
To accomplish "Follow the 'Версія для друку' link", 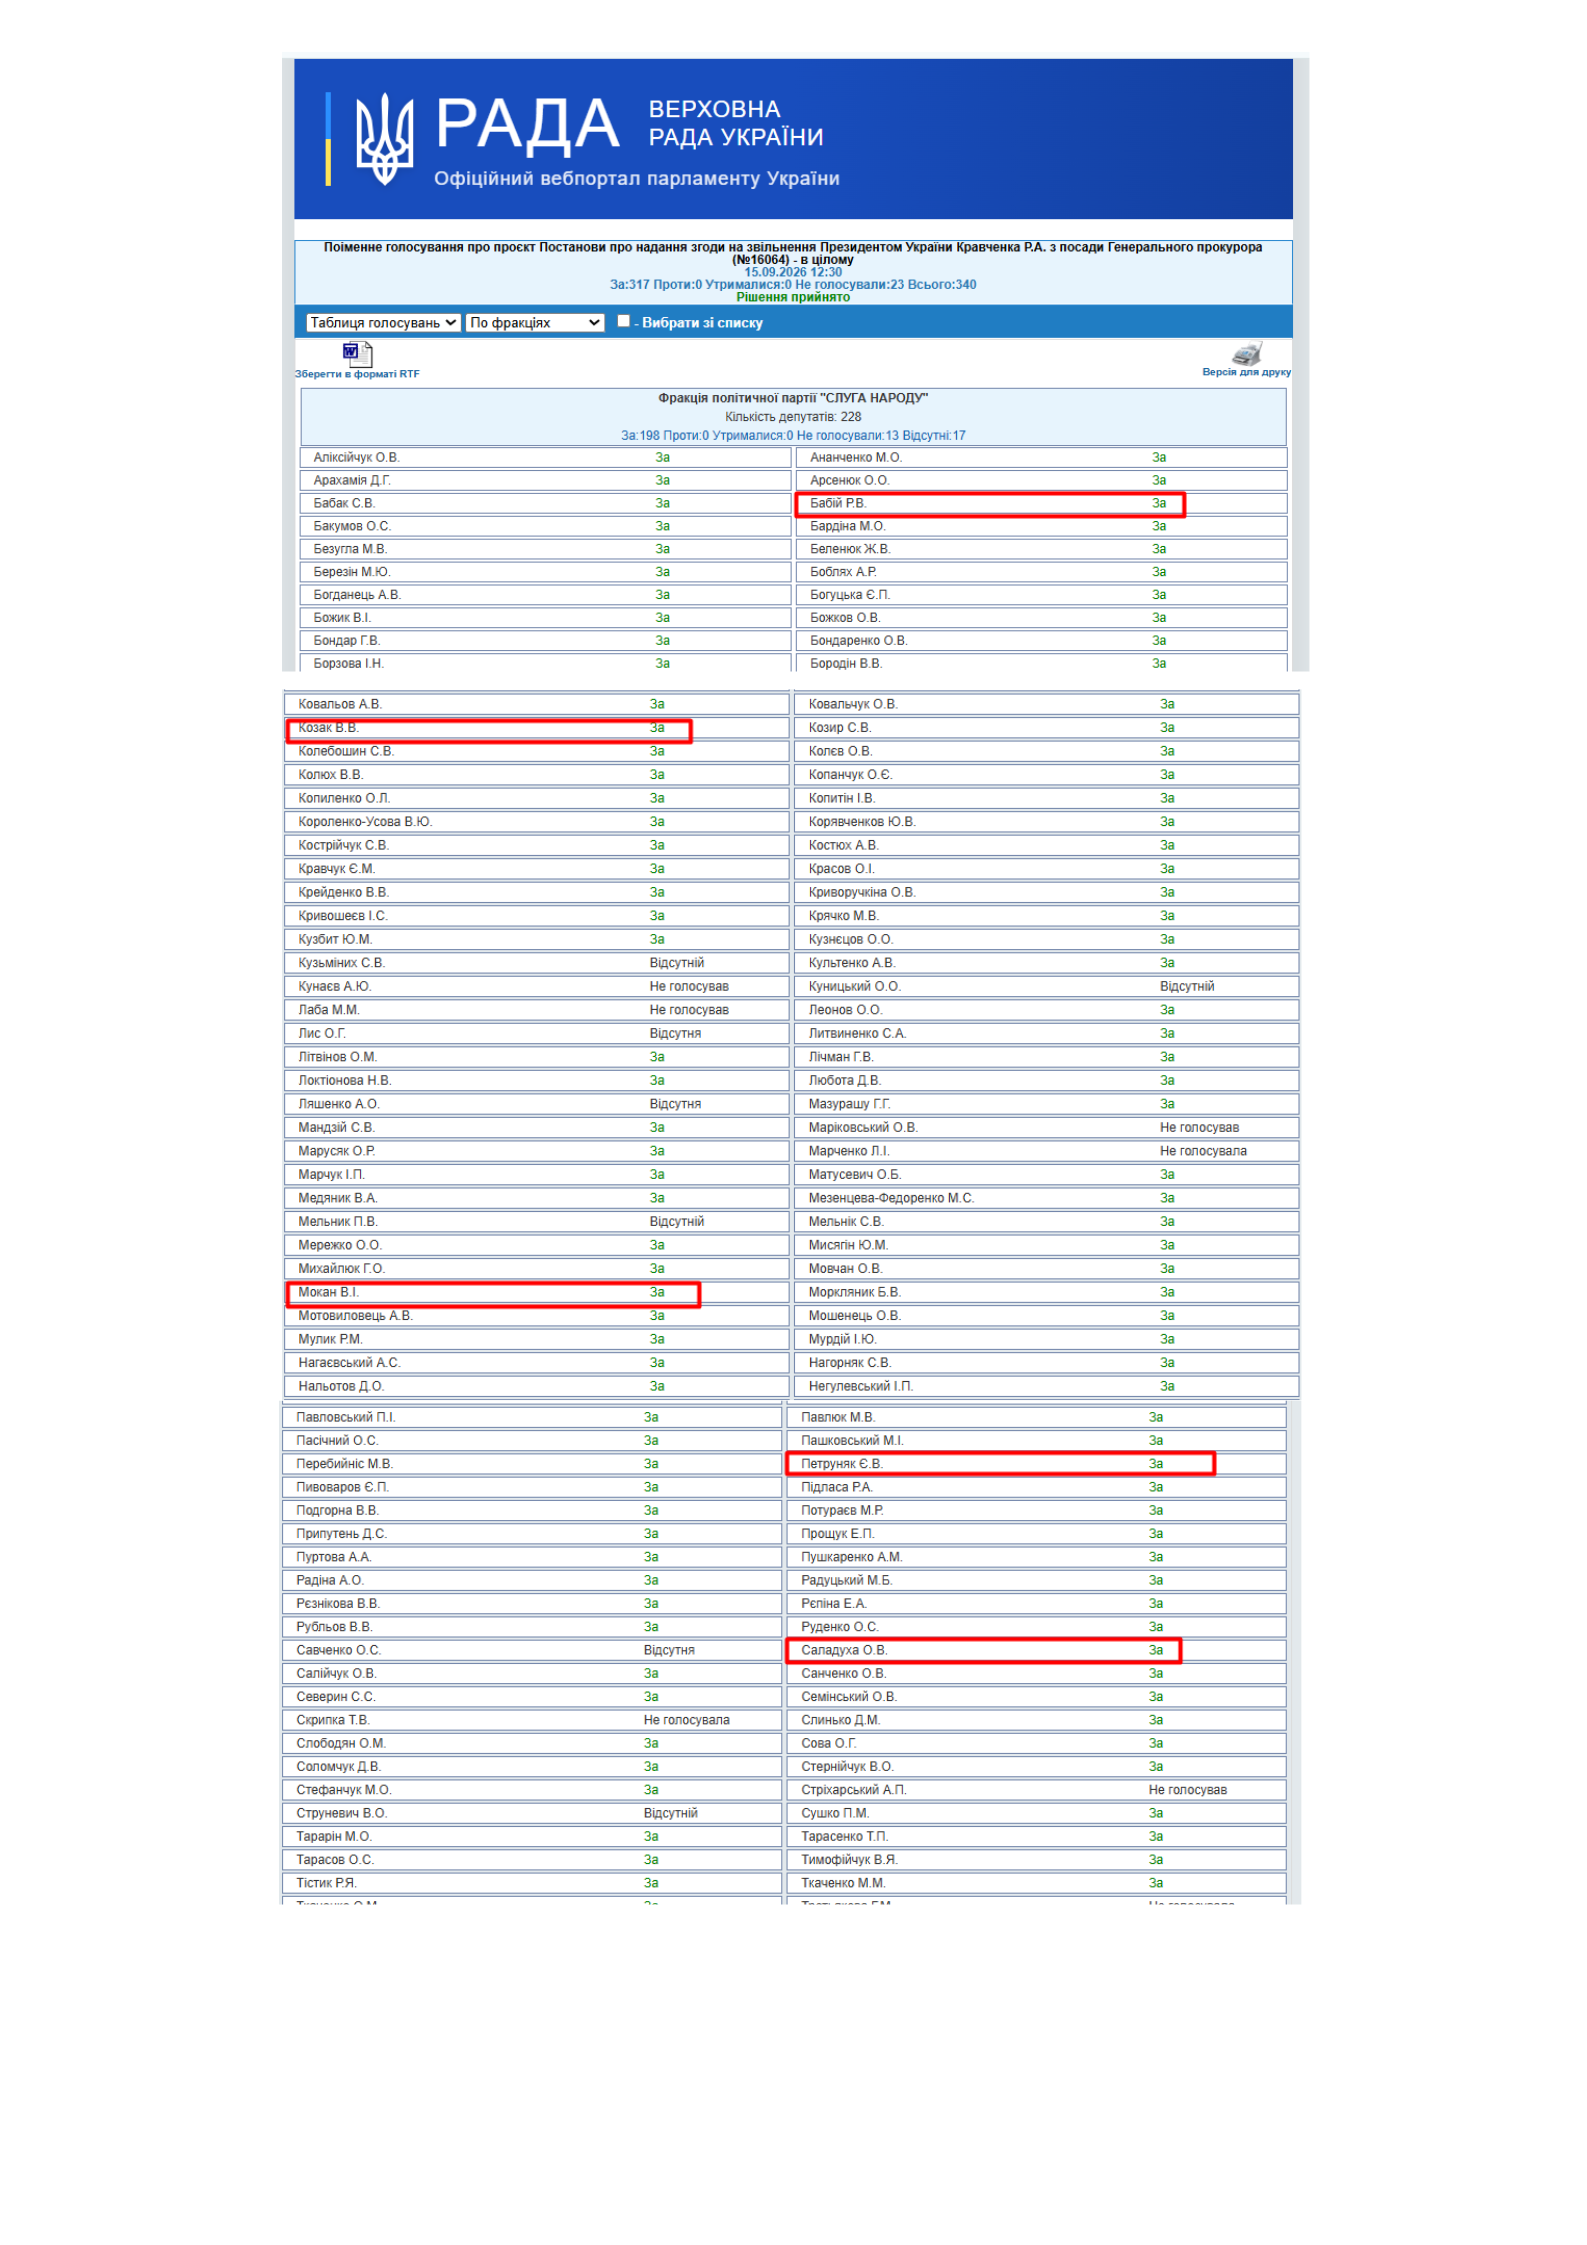I will pos(1246,372).
